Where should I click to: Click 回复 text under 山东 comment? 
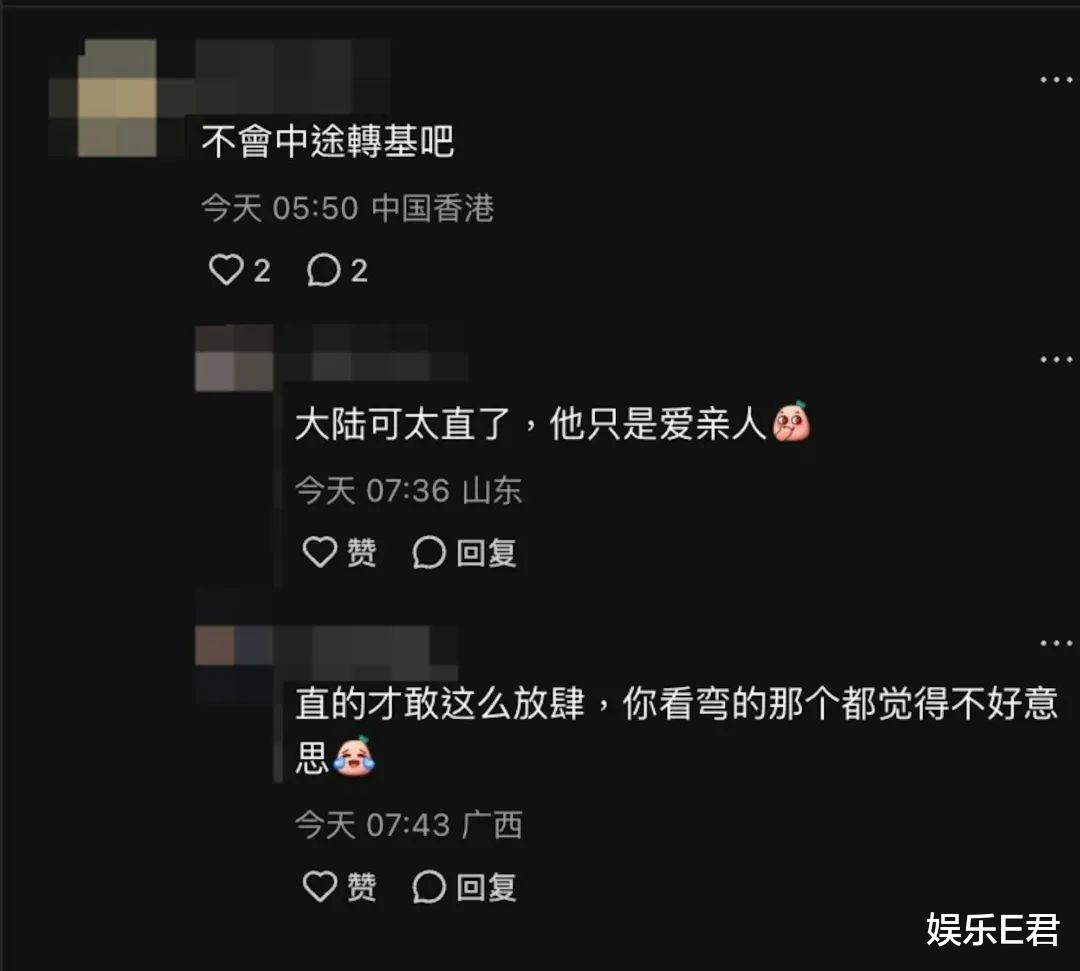coord(486,552)
